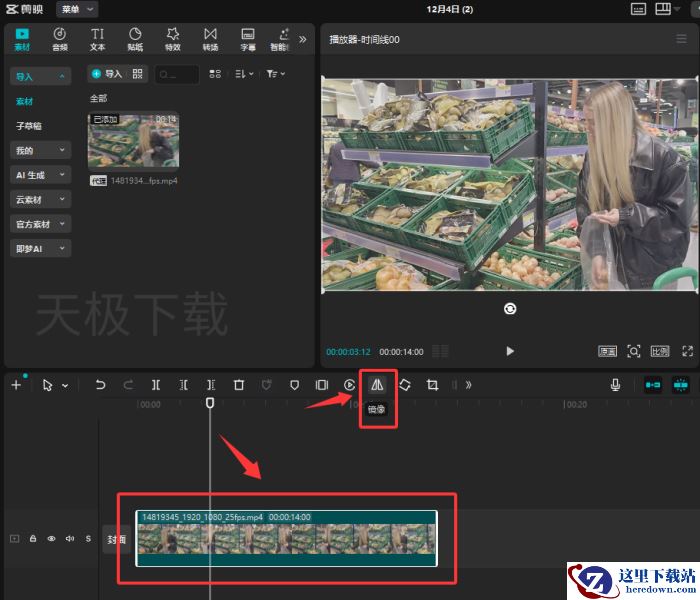The image size is (700, 600).
Task: Open the player panel hamburger menu
Action: tap(681, 39)
